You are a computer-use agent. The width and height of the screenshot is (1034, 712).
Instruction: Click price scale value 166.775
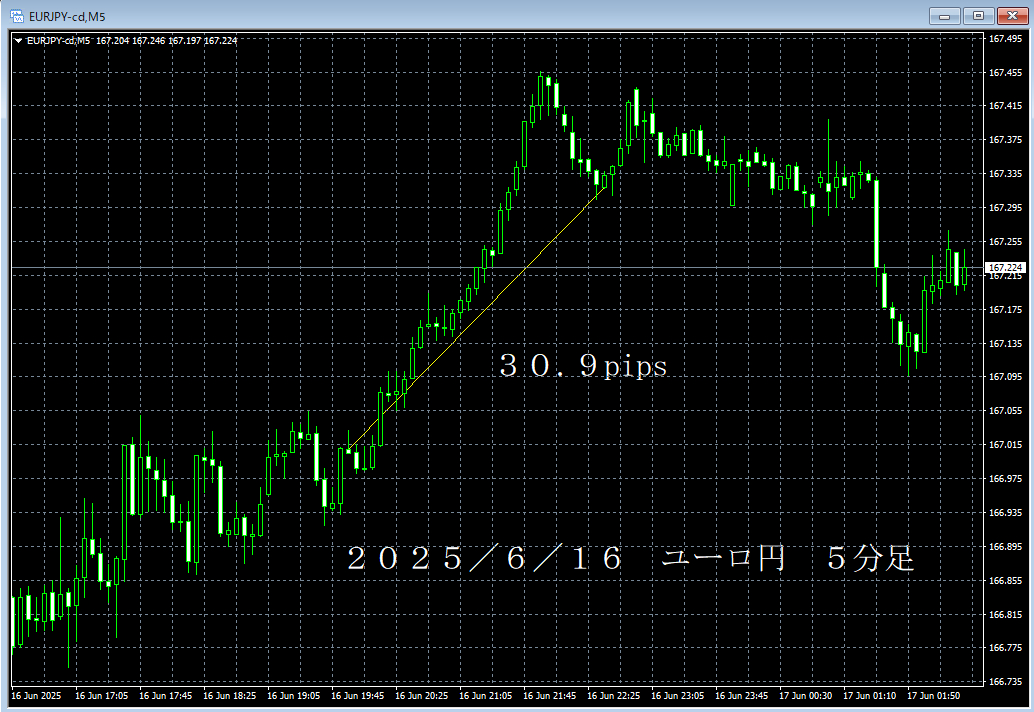click(1005, 648)
